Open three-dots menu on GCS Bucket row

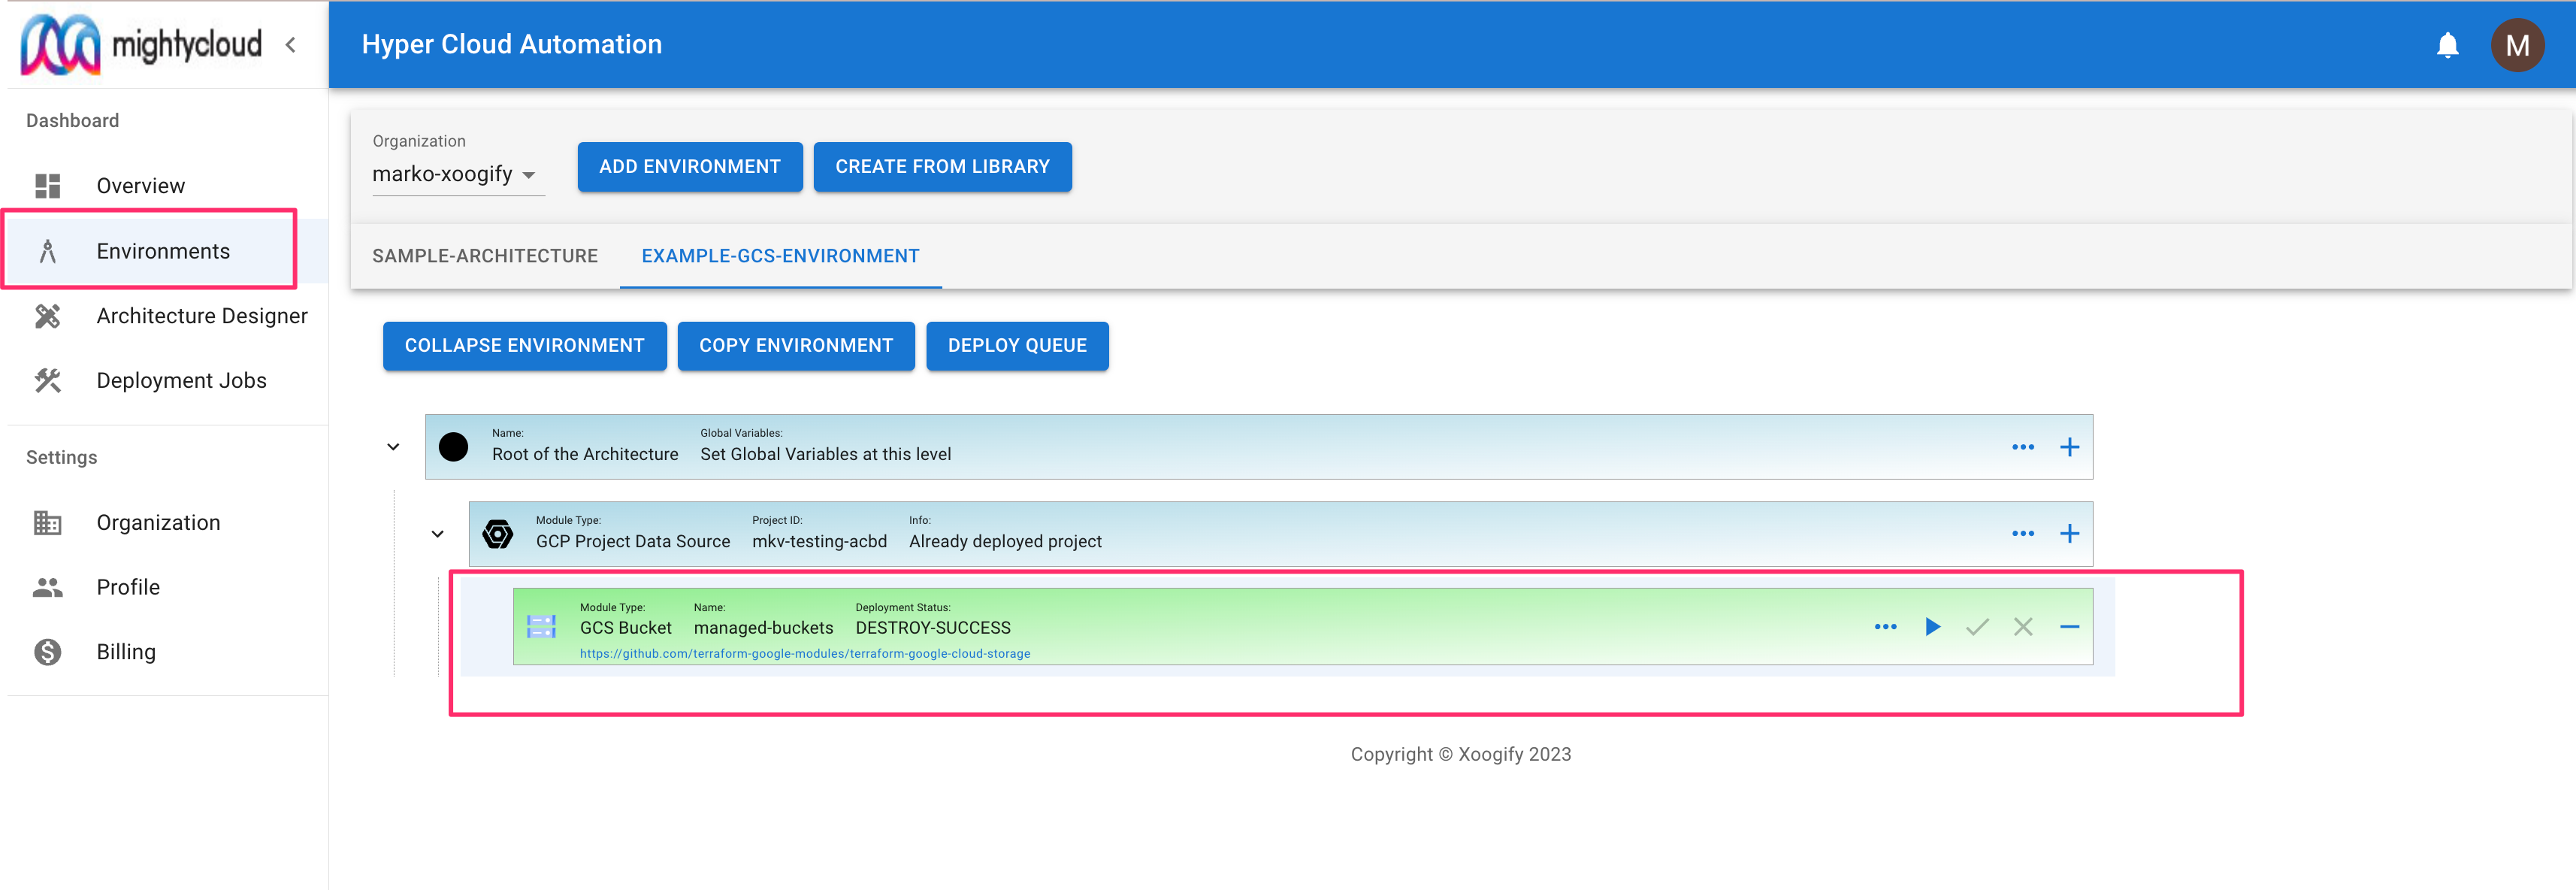pyautogui.click(x=1885, y=627)
